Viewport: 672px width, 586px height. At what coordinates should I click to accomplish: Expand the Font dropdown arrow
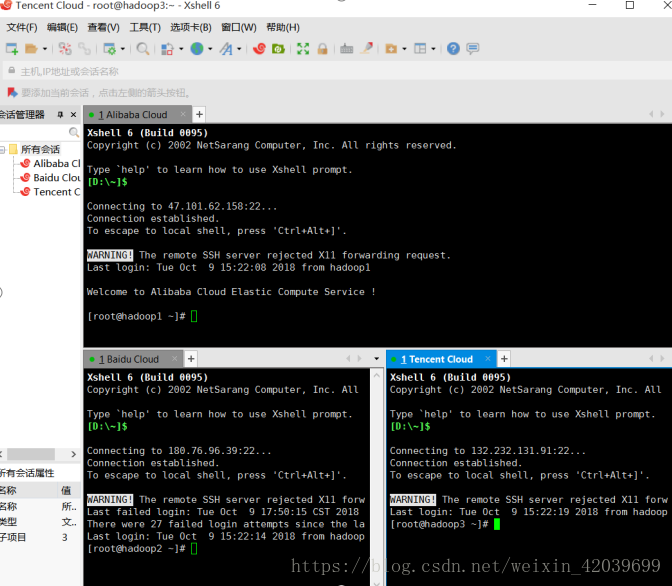coord(239,49)
